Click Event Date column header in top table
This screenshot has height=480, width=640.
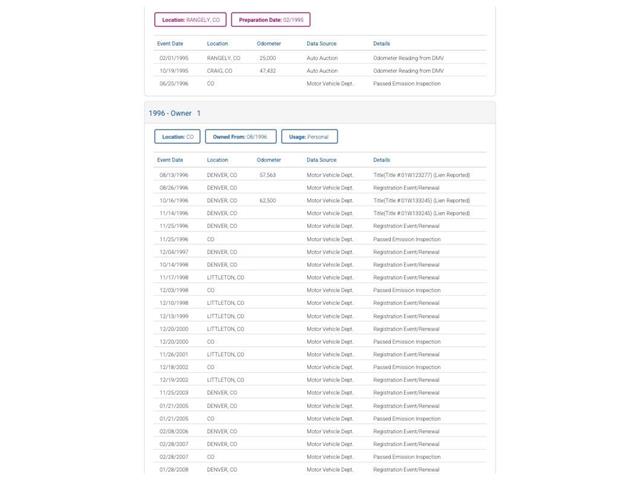[170, 44]
